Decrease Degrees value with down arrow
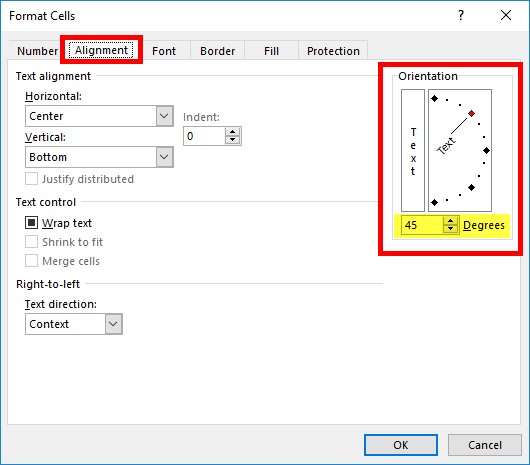Image resolution: width=530 pixels, height=465 pixels. 450,229
